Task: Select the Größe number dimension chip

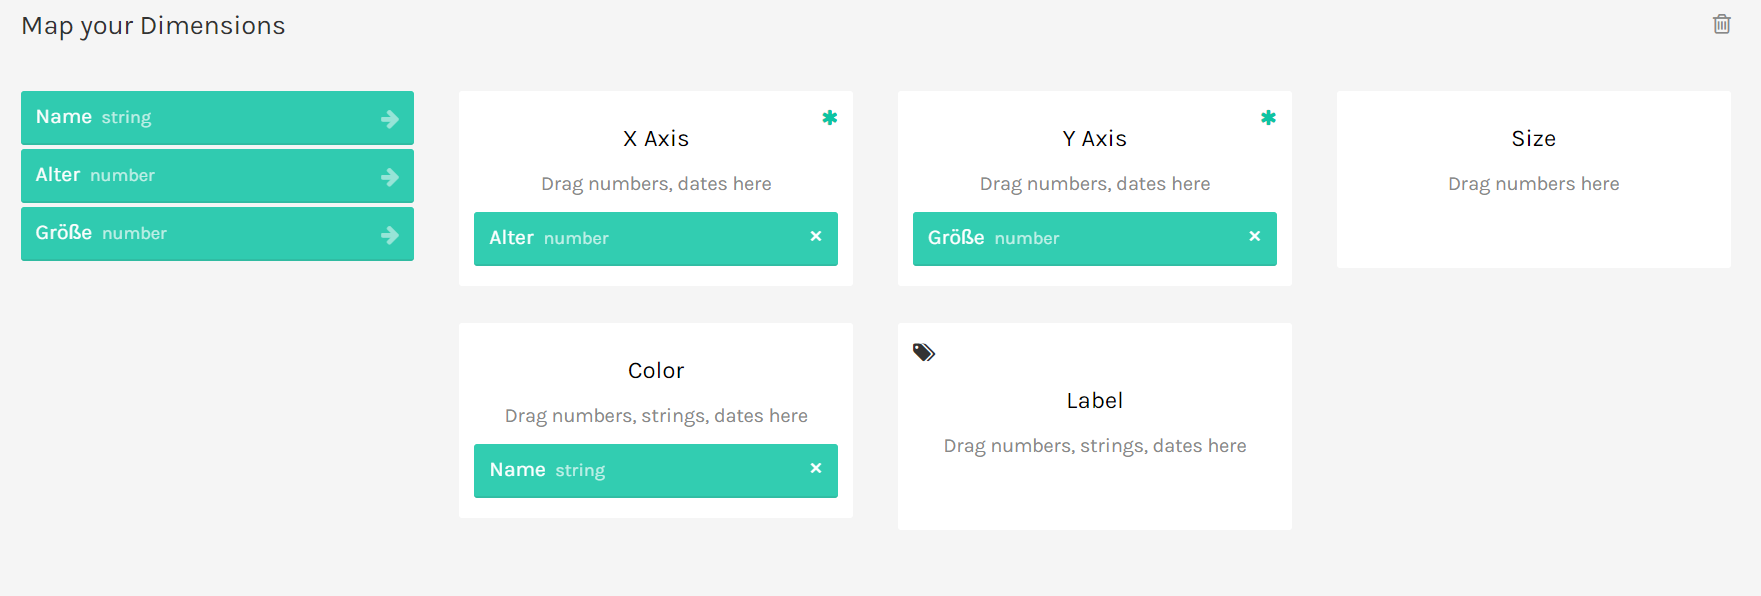Action: coord(200,234)
